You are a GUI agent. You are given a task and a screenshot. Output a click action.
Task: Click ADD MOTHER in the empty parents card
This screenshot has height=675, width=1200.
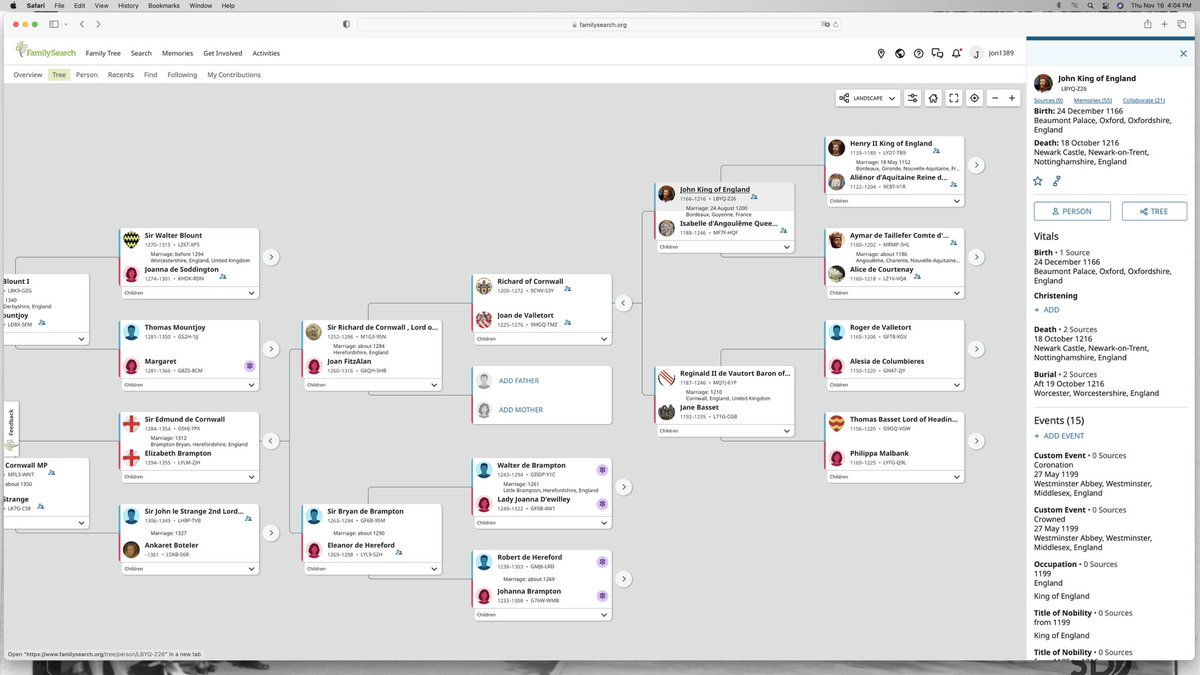pos(520,410)
